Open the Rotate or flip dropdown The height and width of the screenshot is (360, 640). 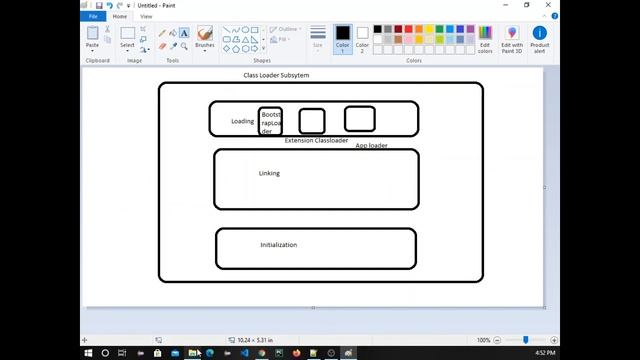pos(144,49)
